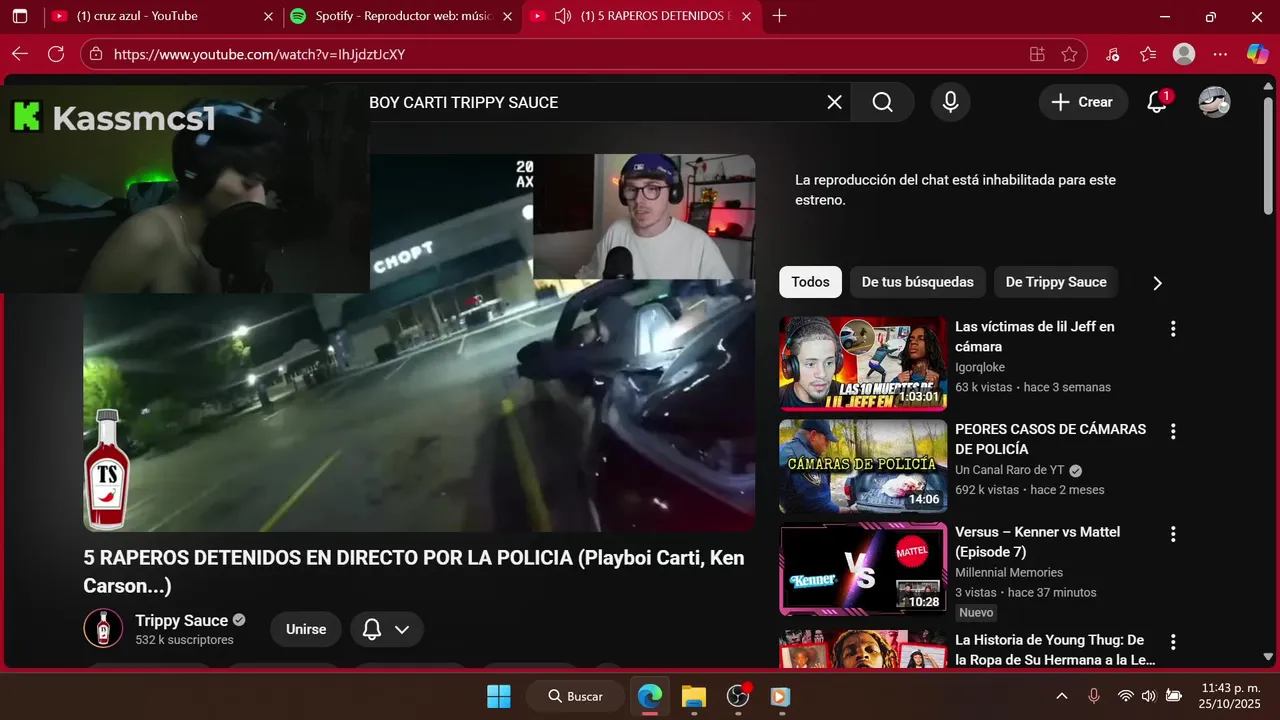The height and width of the screenshot is (720, 1280).
Task: Show hidden system tray icons chevron
Action: tap(1062, 696)
